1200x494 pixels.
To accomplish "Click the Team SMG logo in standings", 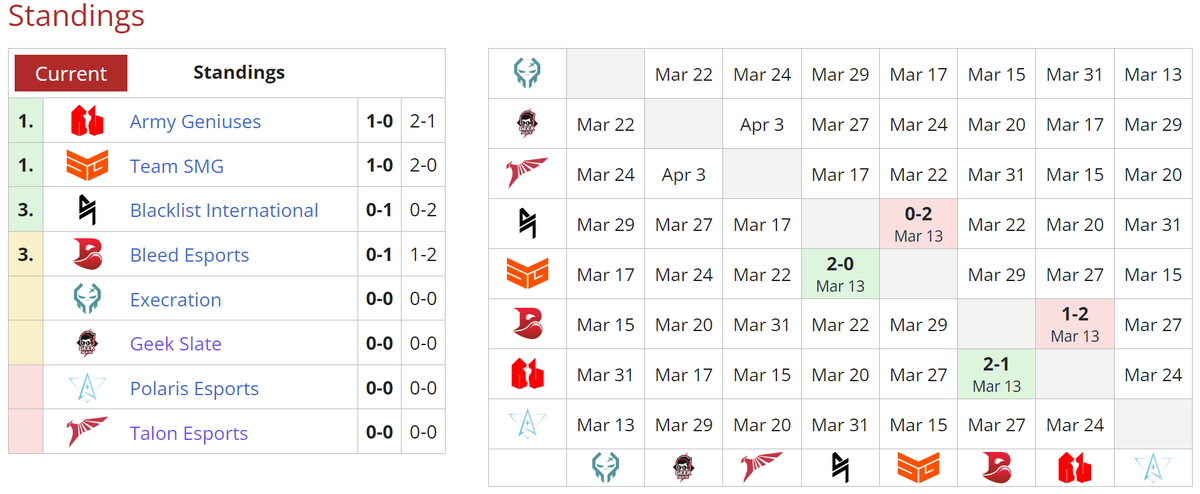I will pos(87,165).
